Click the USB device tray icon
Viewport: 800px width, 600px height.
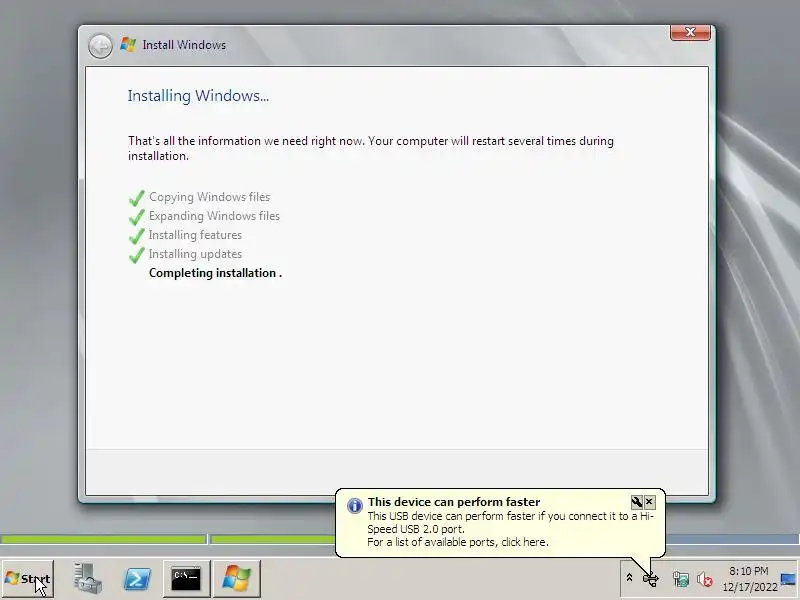click(x=651, y=579)
